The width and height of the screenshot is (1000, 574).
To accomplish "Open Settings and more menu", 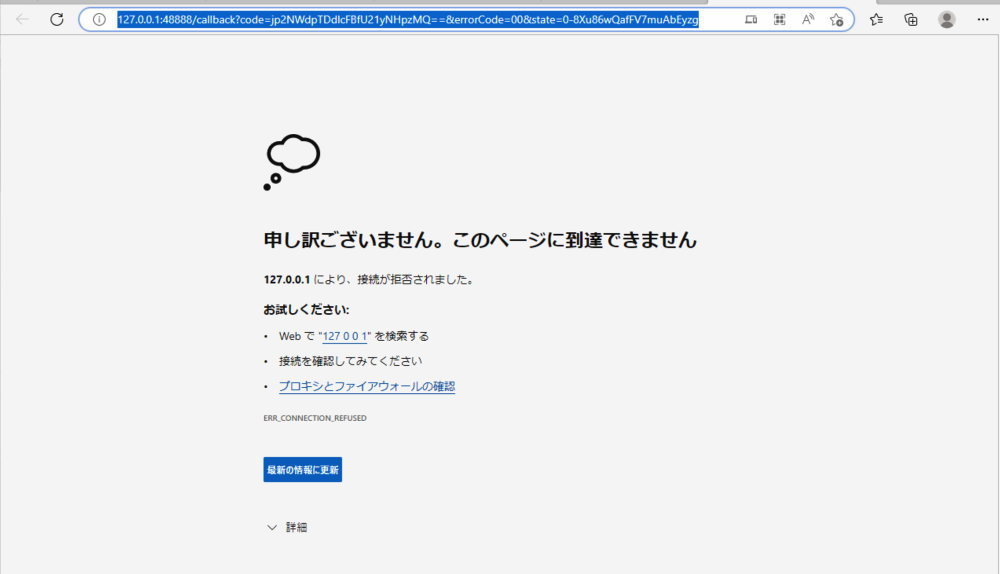I will point(983,20).
